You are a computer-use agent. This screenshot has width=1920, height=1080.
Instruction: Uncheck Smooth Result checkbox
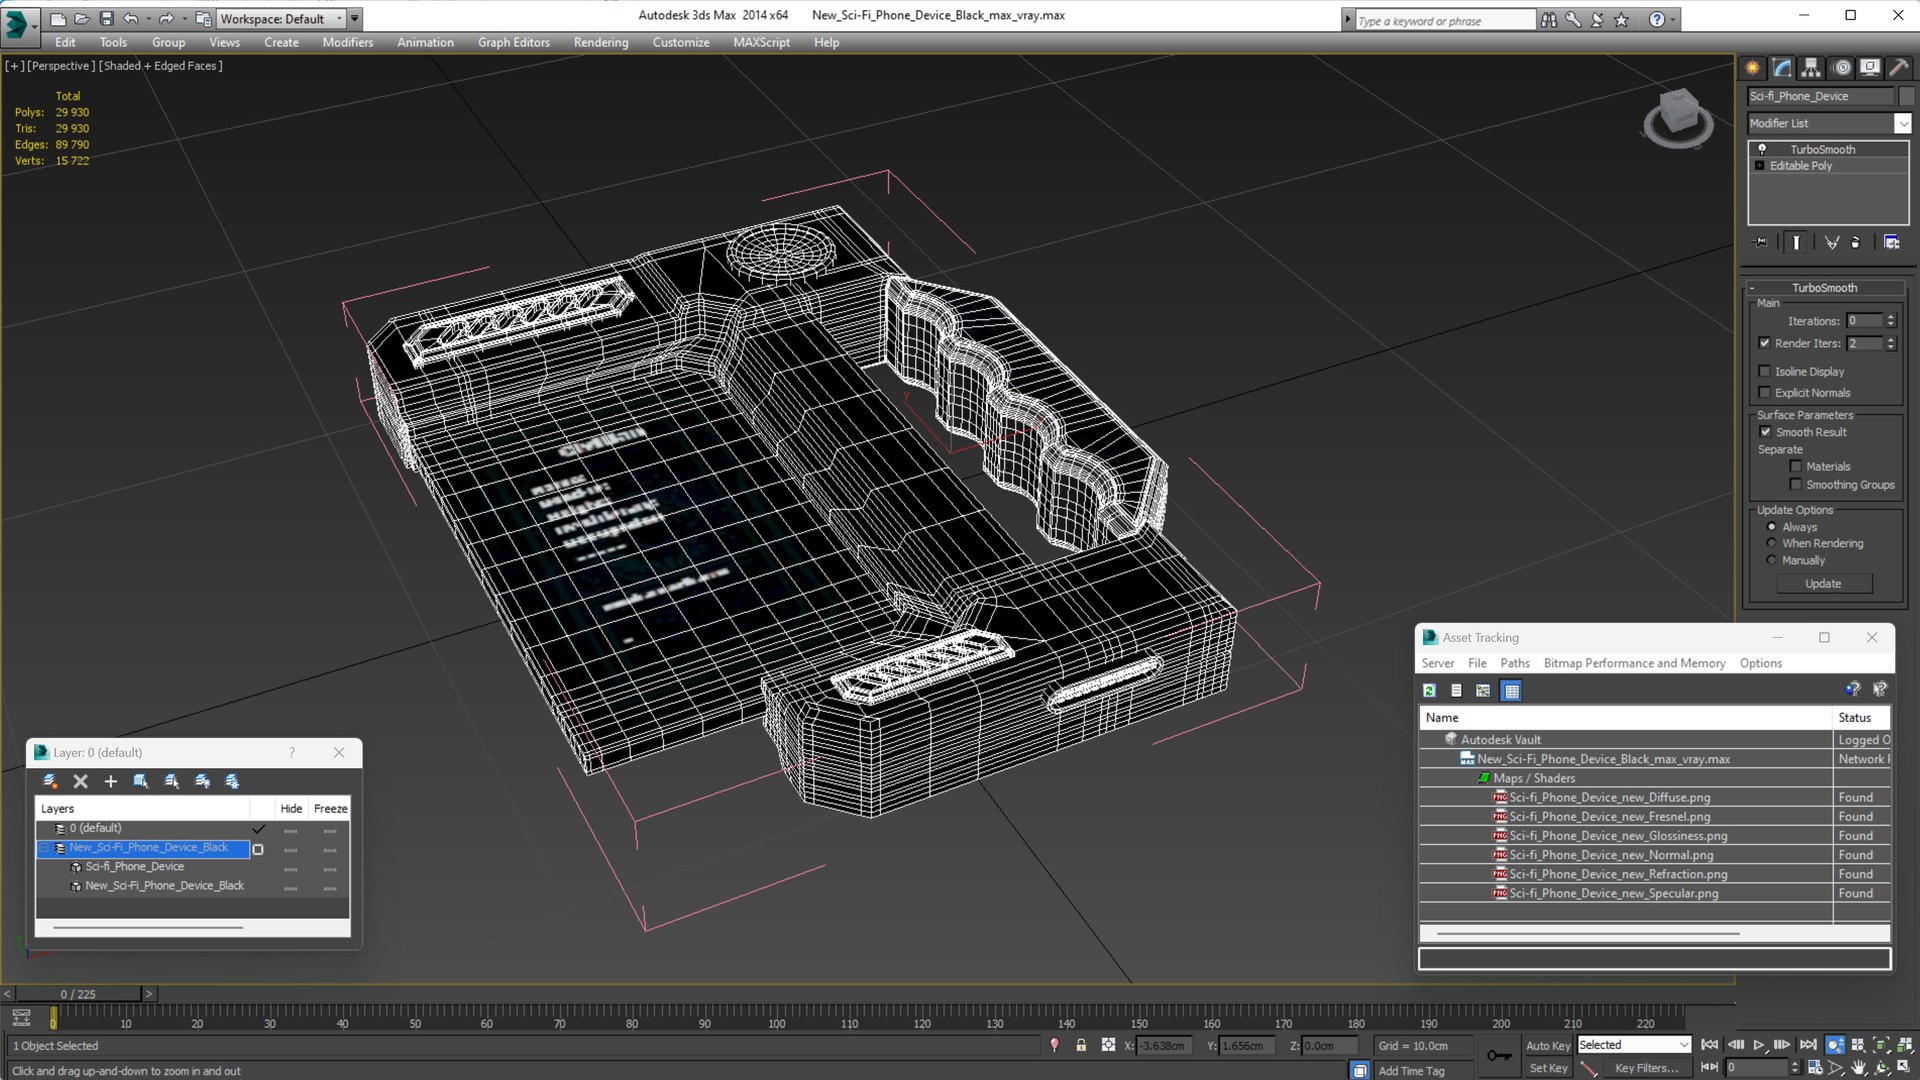click(1765, 432)
